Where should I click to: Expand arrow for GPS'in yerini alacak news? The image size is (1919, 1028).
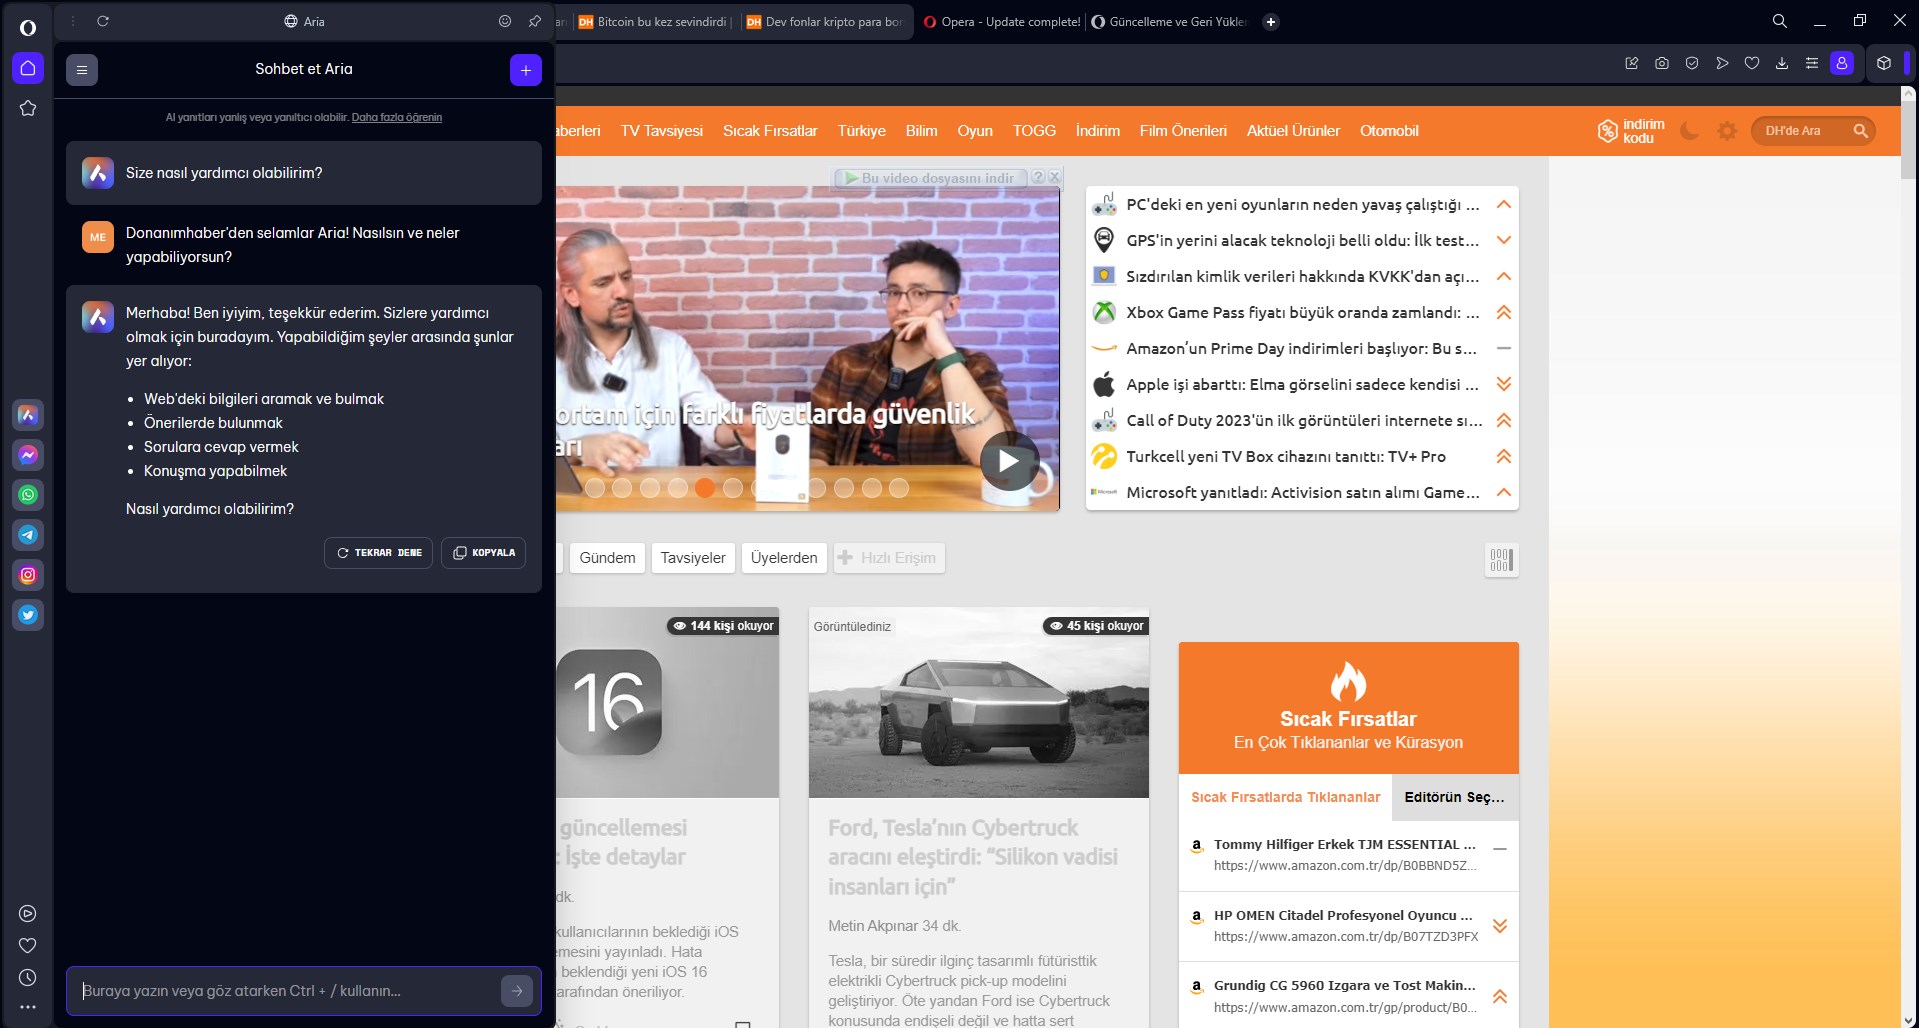tap(1503, 241)
